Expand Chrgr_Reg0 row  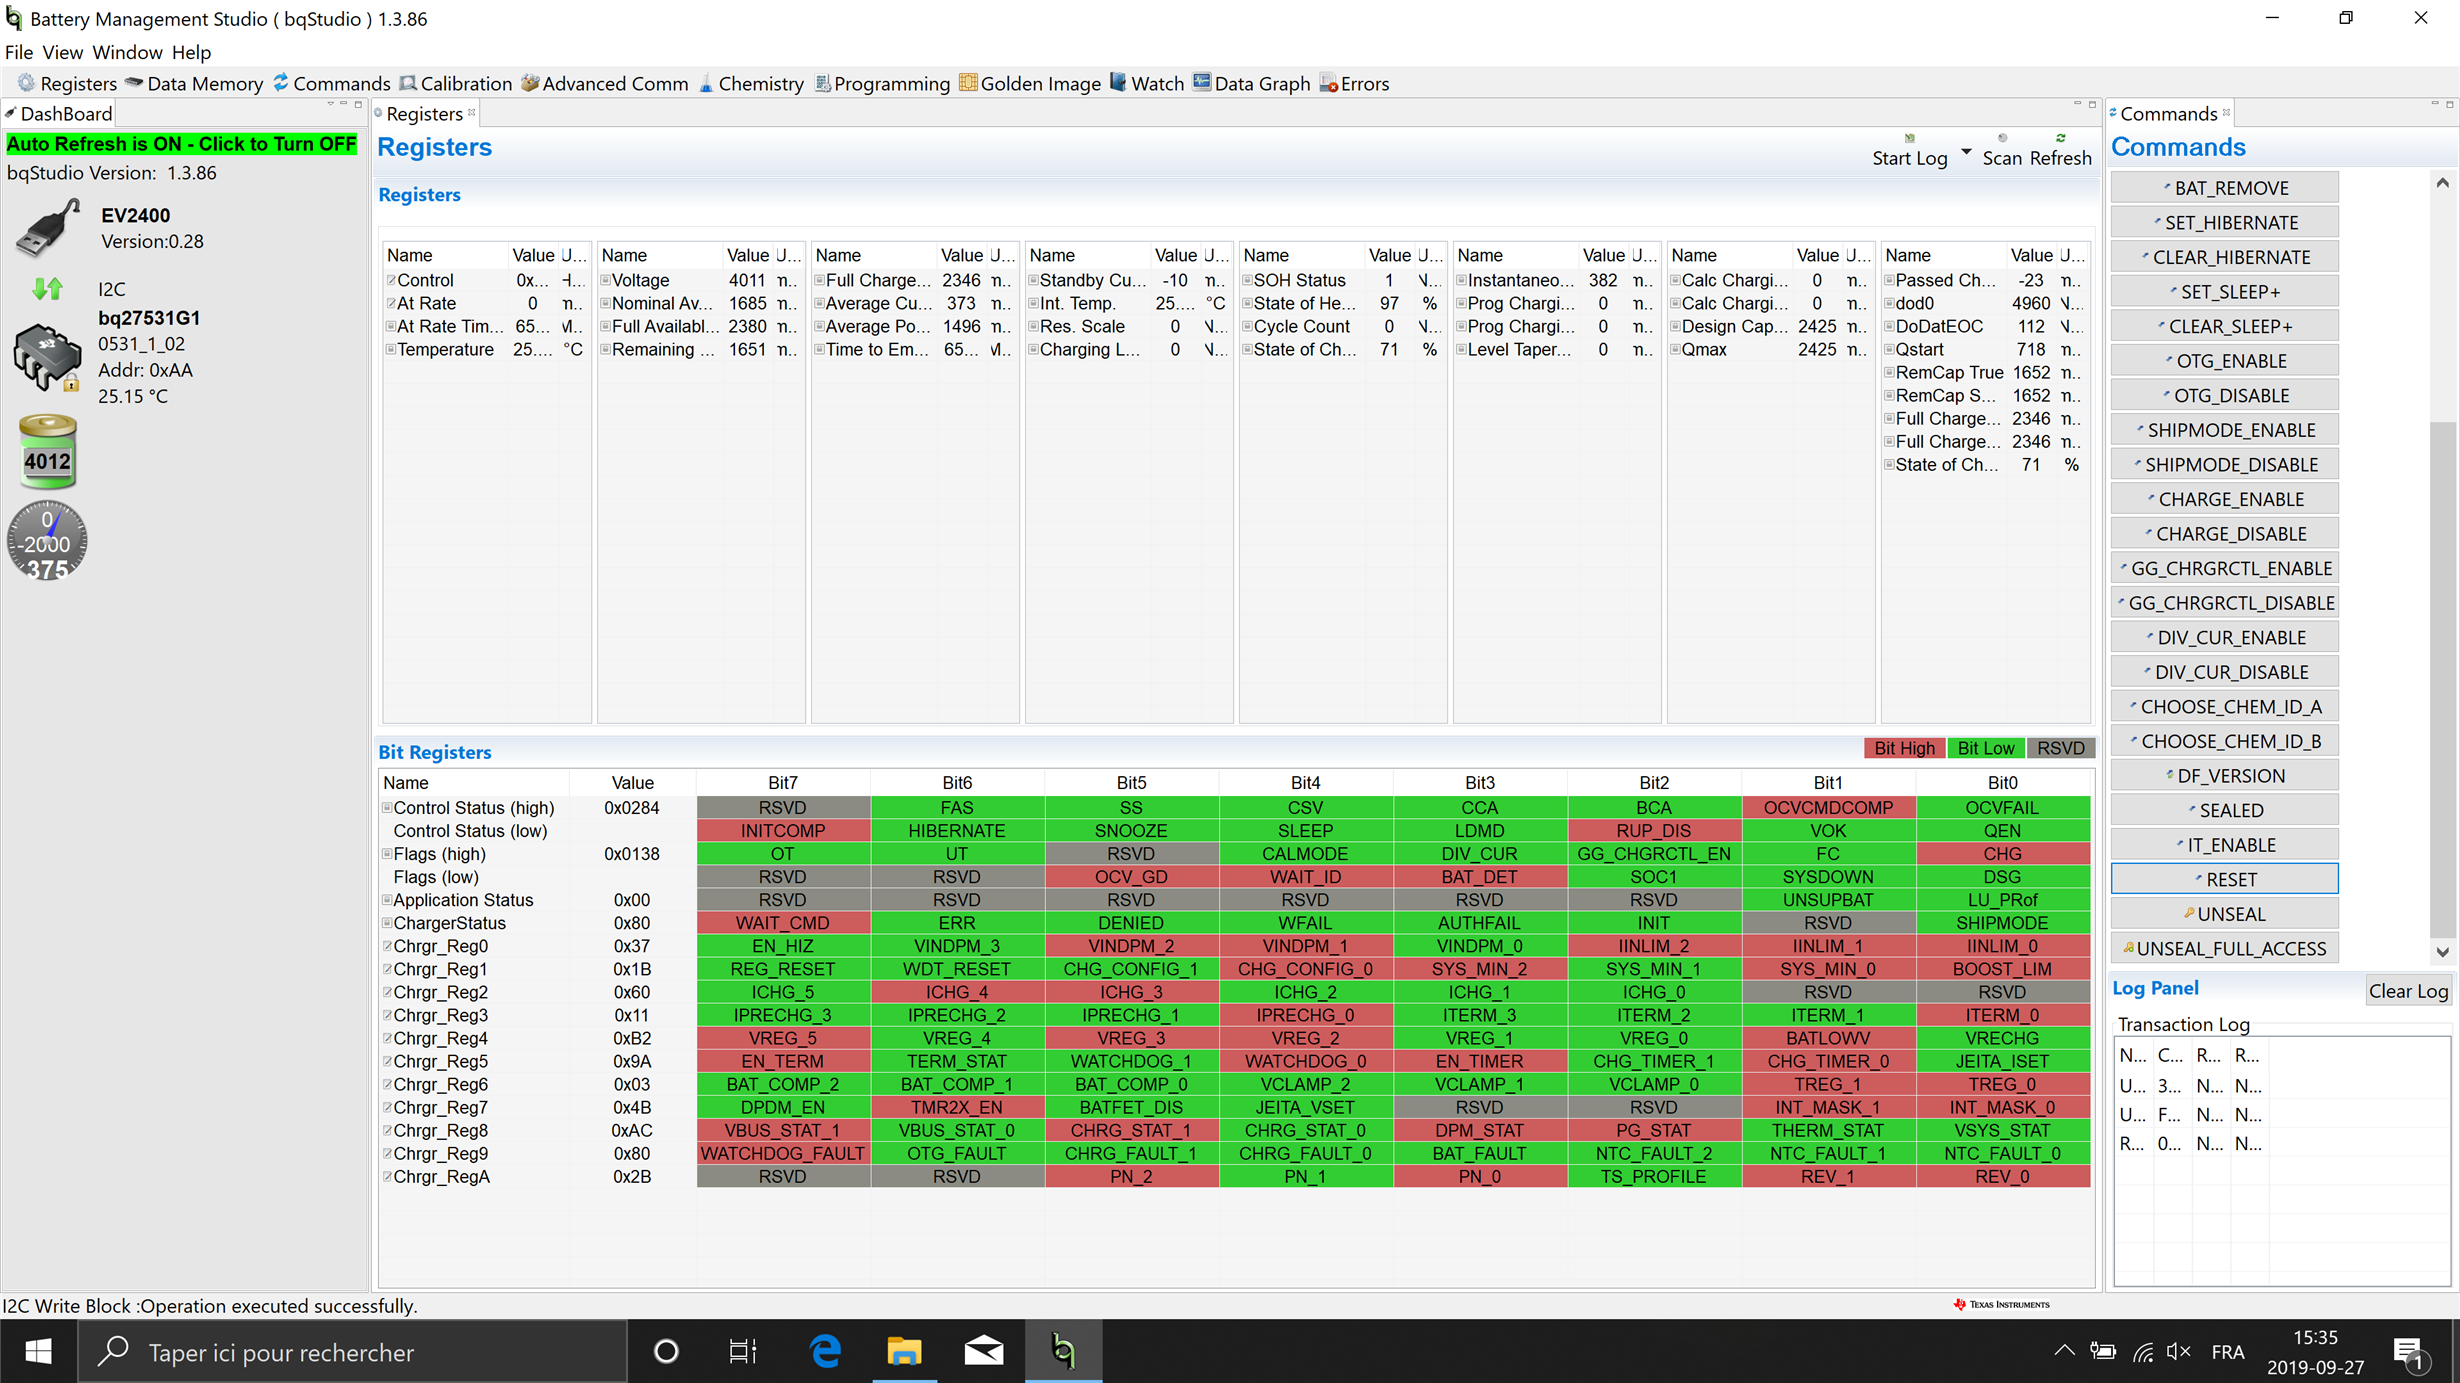click(x=387, y=946)
